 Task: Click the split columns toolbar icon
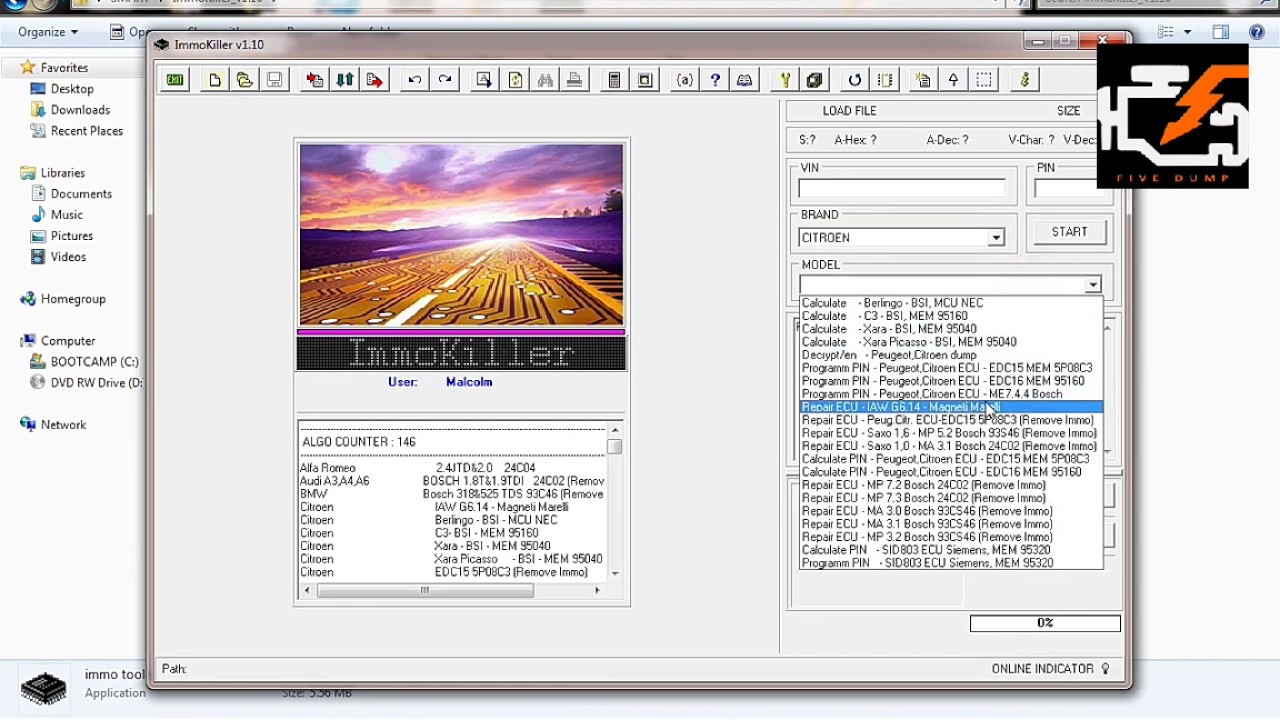pyautogui.click(x=885, y=80)
